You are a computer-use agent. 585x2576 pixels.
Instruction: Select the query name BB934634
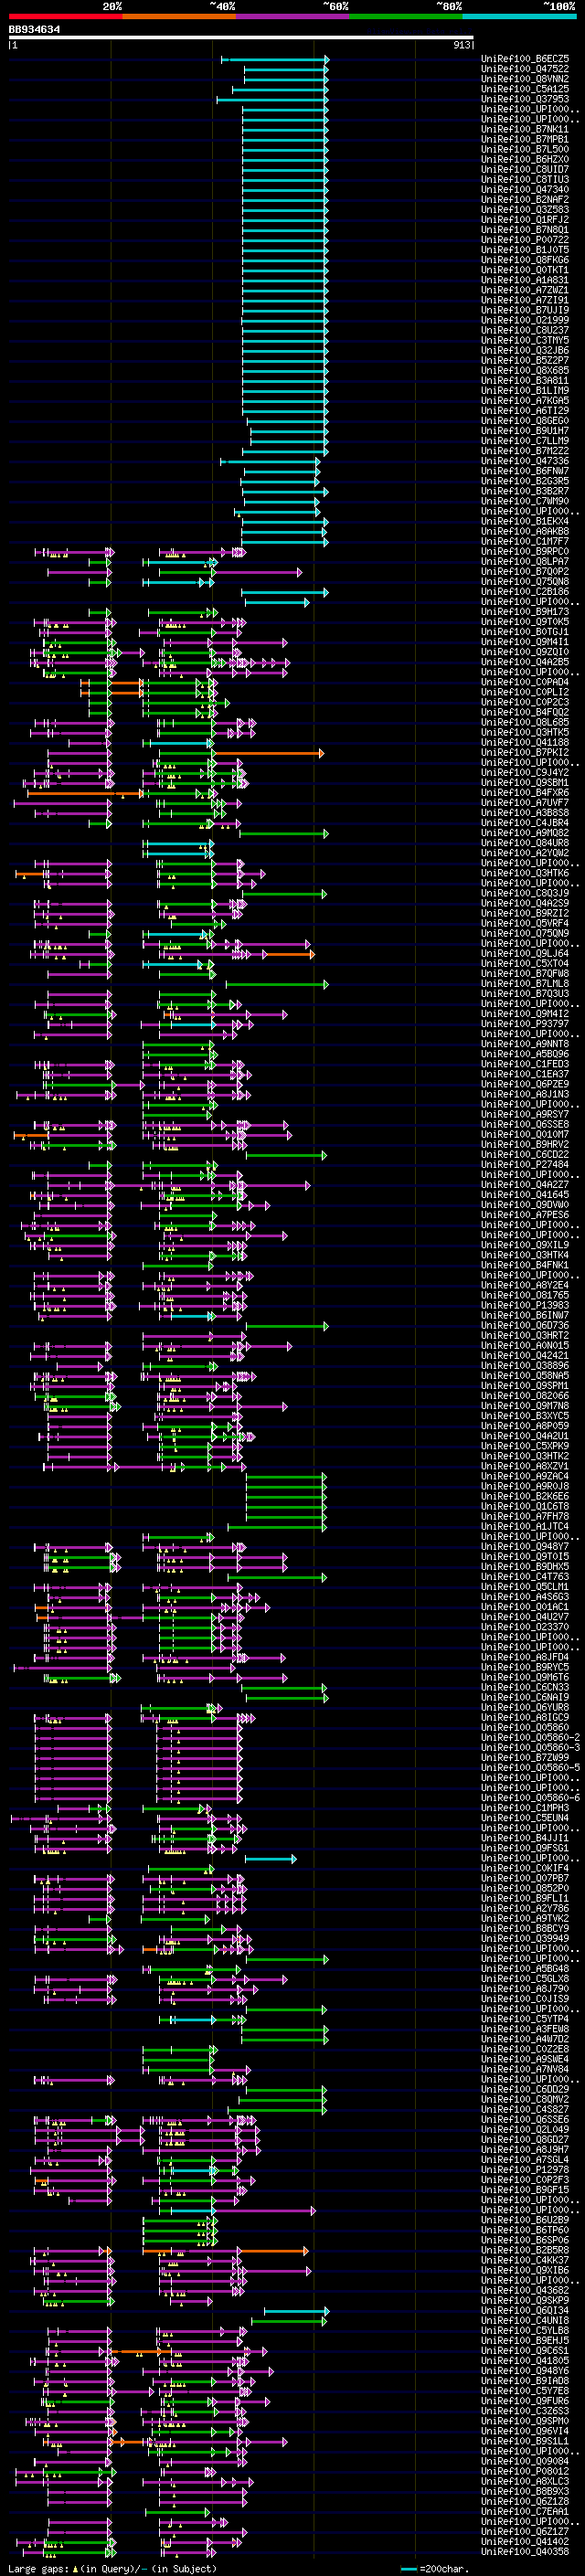(34, 29)
